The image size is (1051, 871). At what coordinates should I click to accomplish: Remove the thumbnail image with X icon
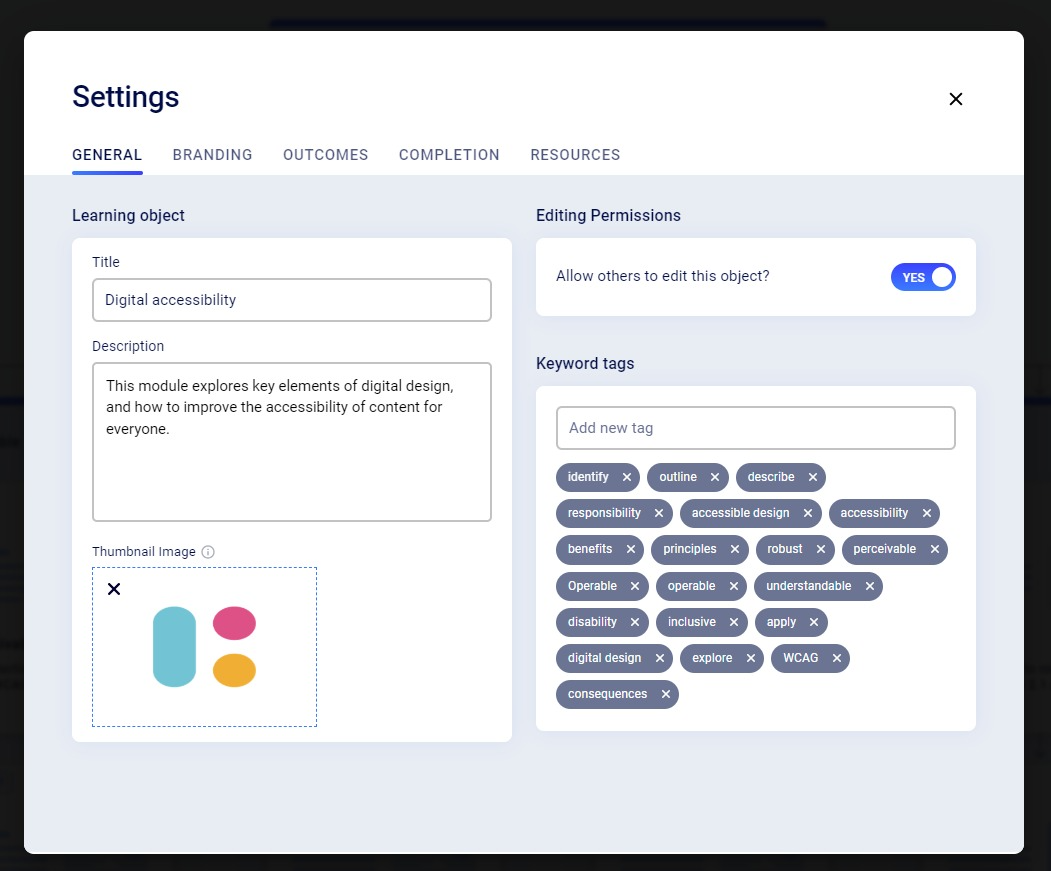tap(114, 589)
